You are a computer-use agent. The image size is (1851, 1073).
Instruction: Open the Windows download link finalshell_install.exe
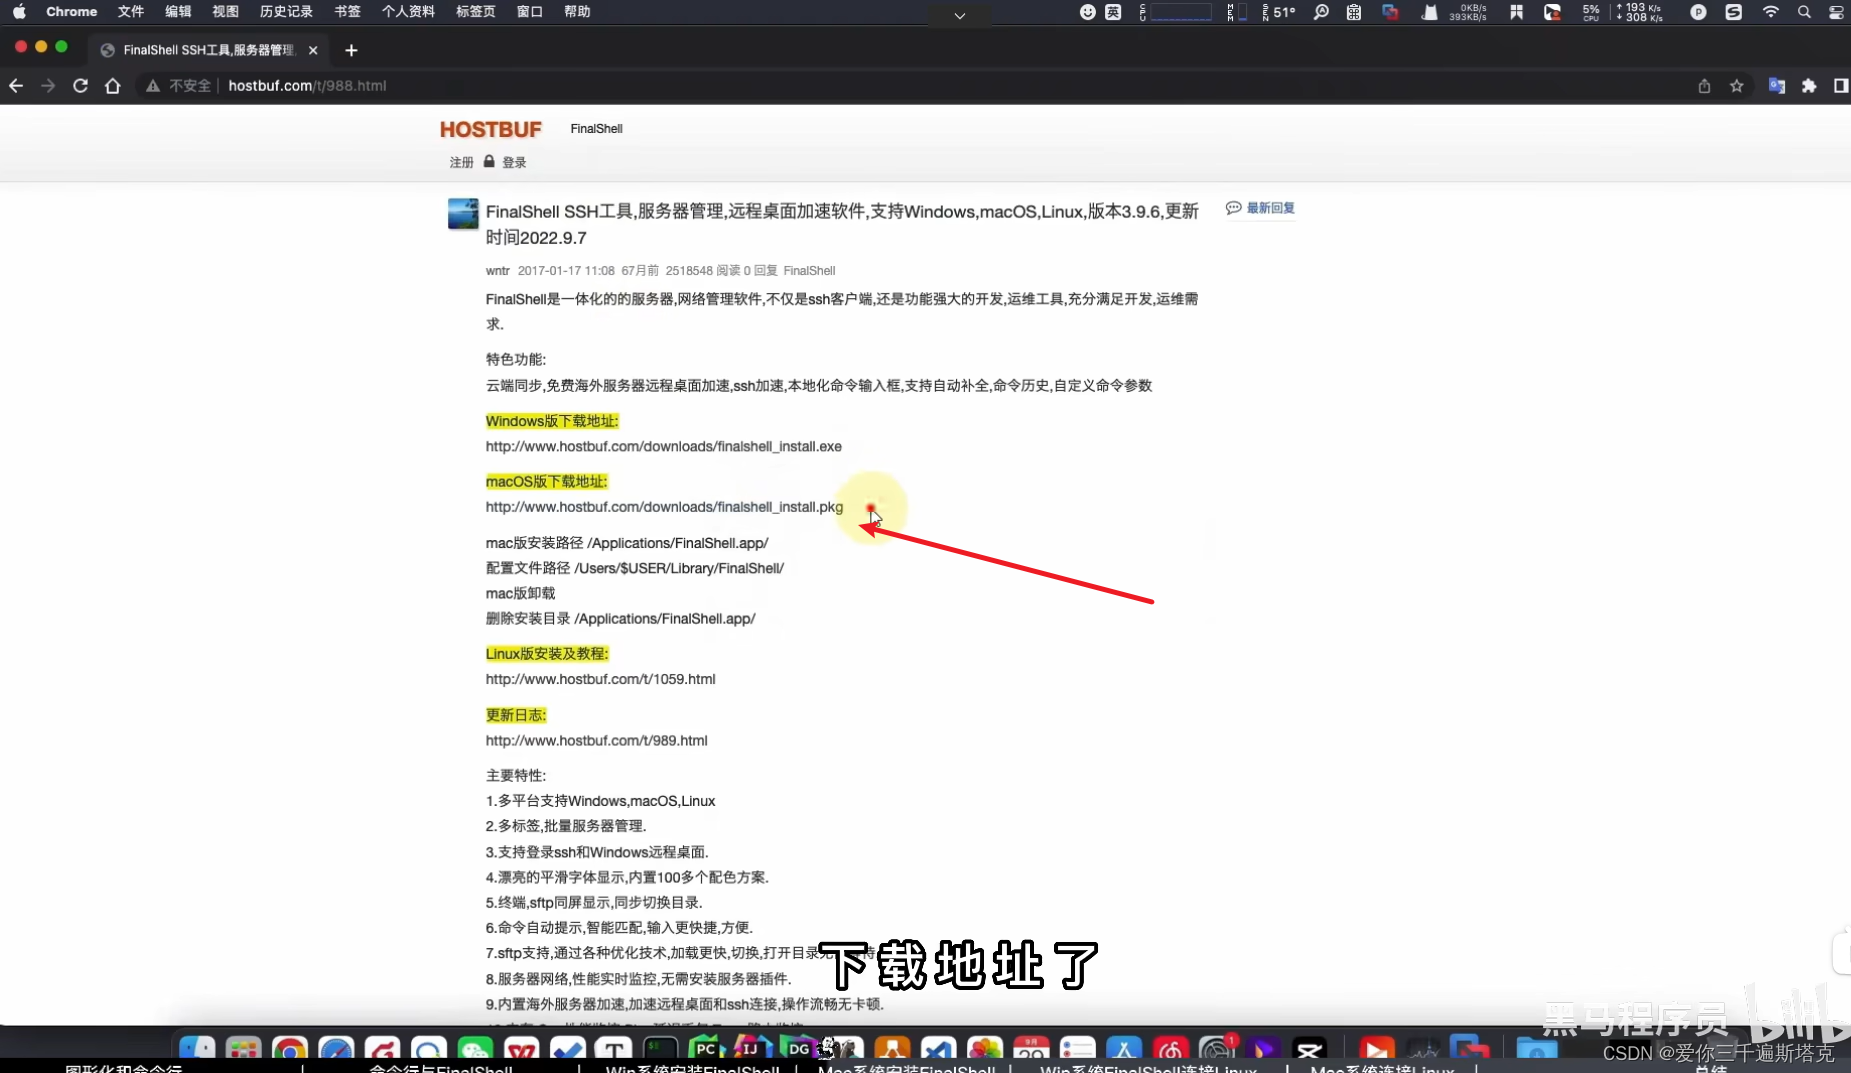(663, 446)
